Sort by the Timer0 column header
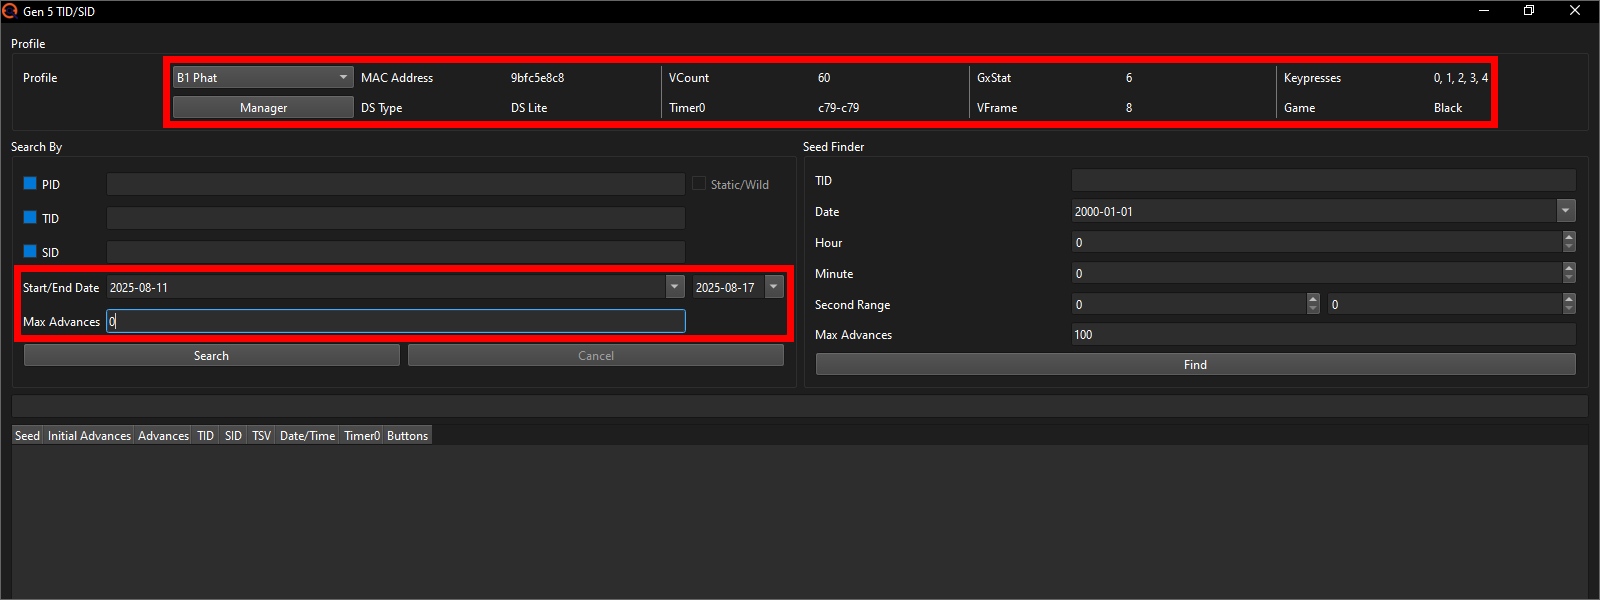 pos(362,435)
